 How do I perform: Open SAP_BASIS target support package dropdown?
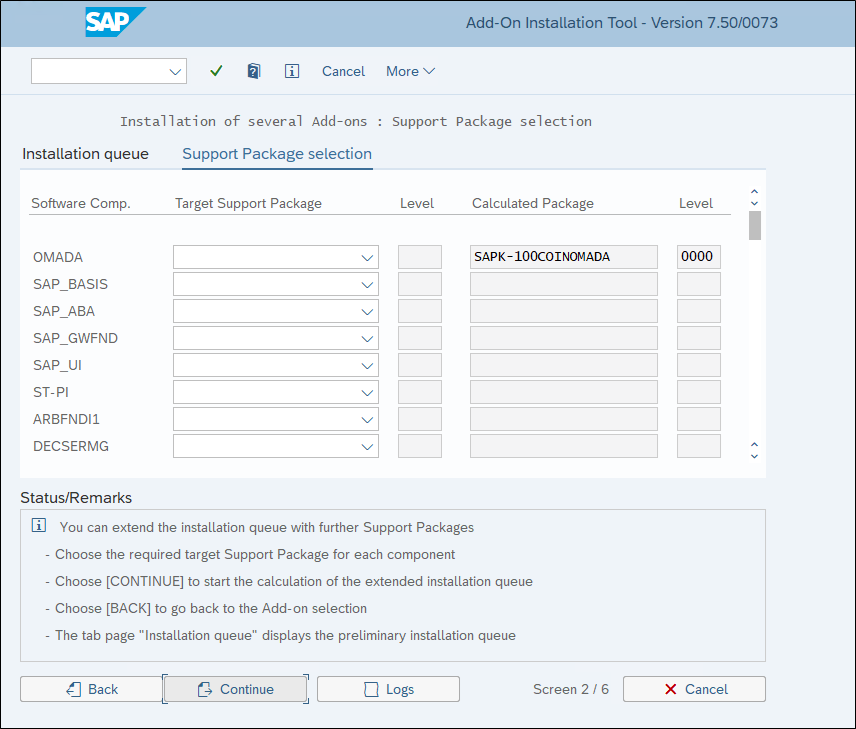(367, 285)
